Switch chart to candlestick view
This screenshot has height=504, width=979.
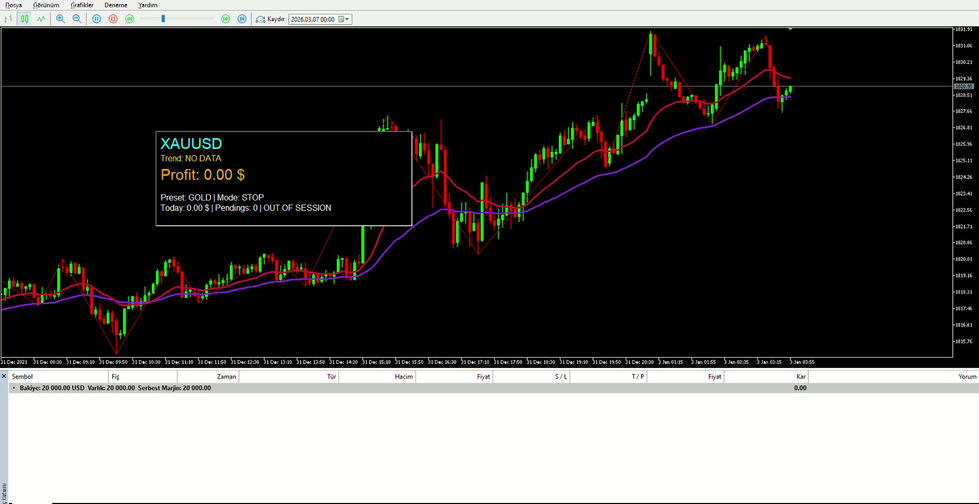pos(24,19)
